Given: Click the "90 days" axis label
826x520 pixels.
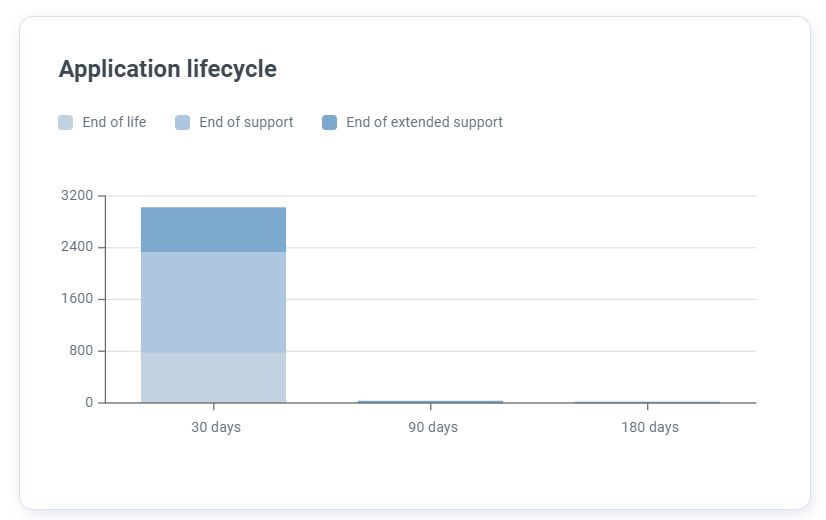Looking at the screenshot, I should click(433, 427).
